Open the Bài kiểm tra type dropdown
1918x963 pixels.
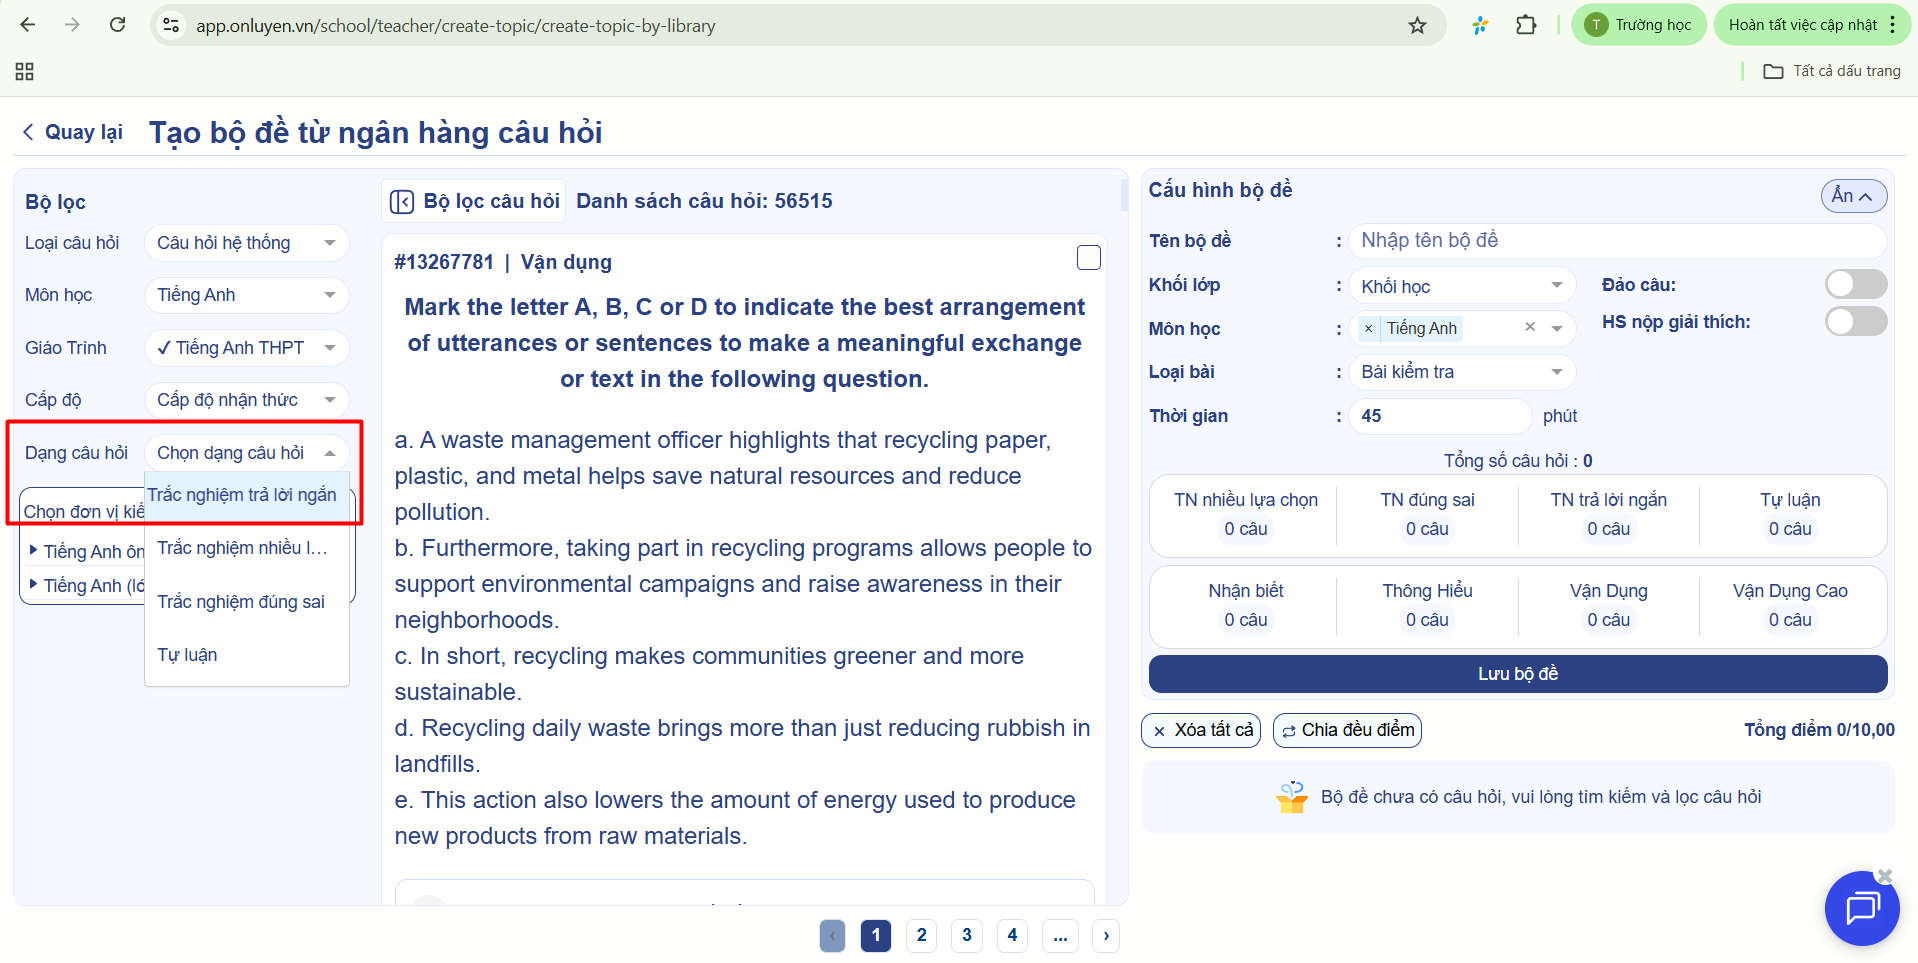[1461, 372]
